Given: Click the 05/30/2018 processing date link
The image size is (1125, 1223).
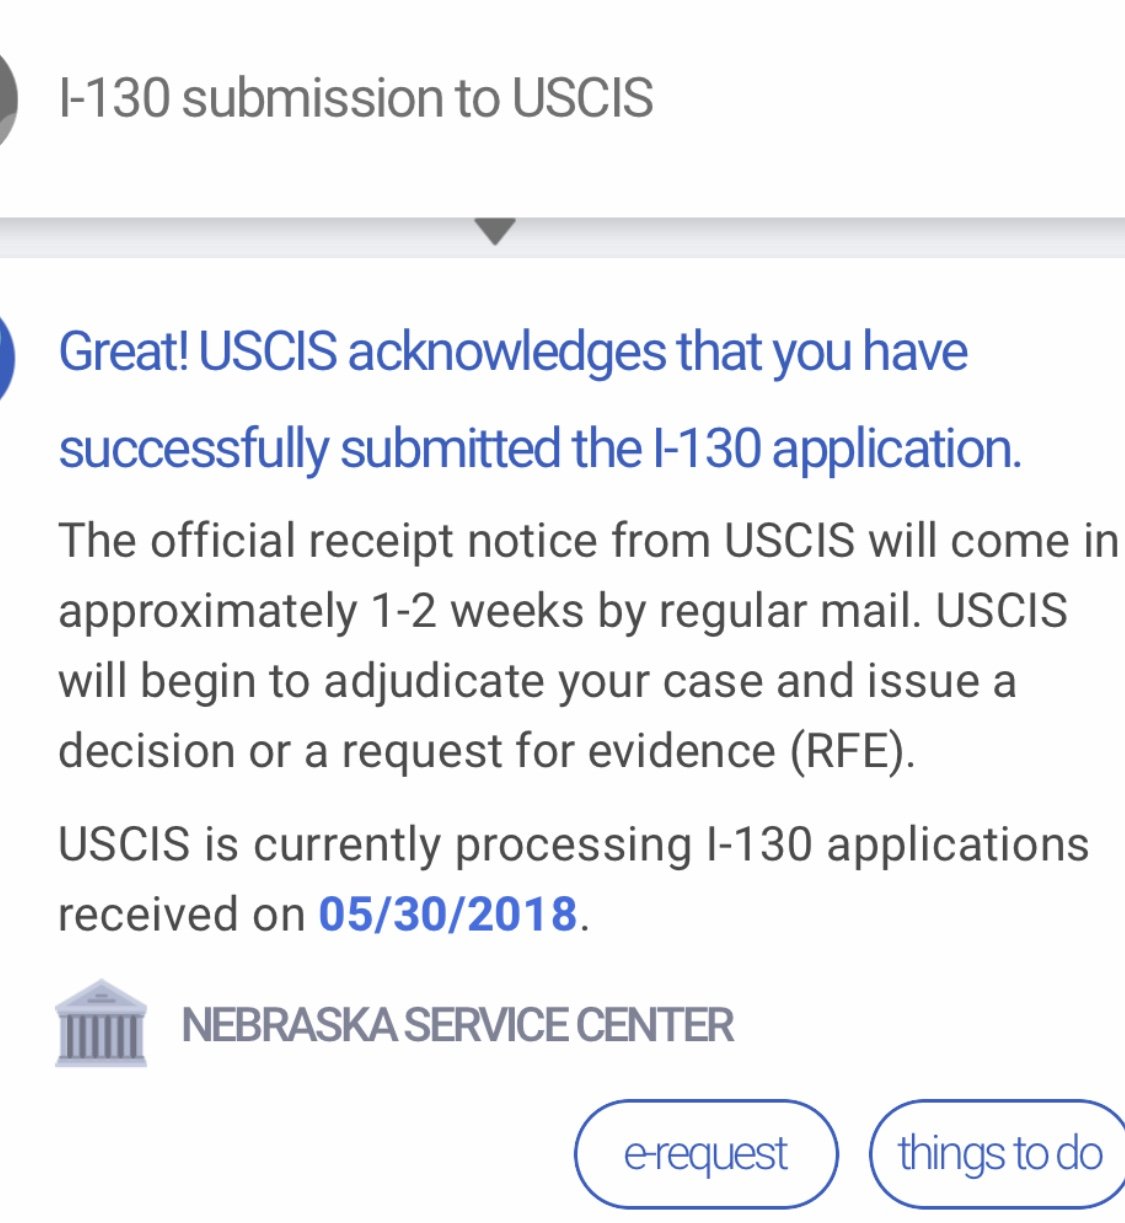Looking at the screenshot, I should coord(448,914).
